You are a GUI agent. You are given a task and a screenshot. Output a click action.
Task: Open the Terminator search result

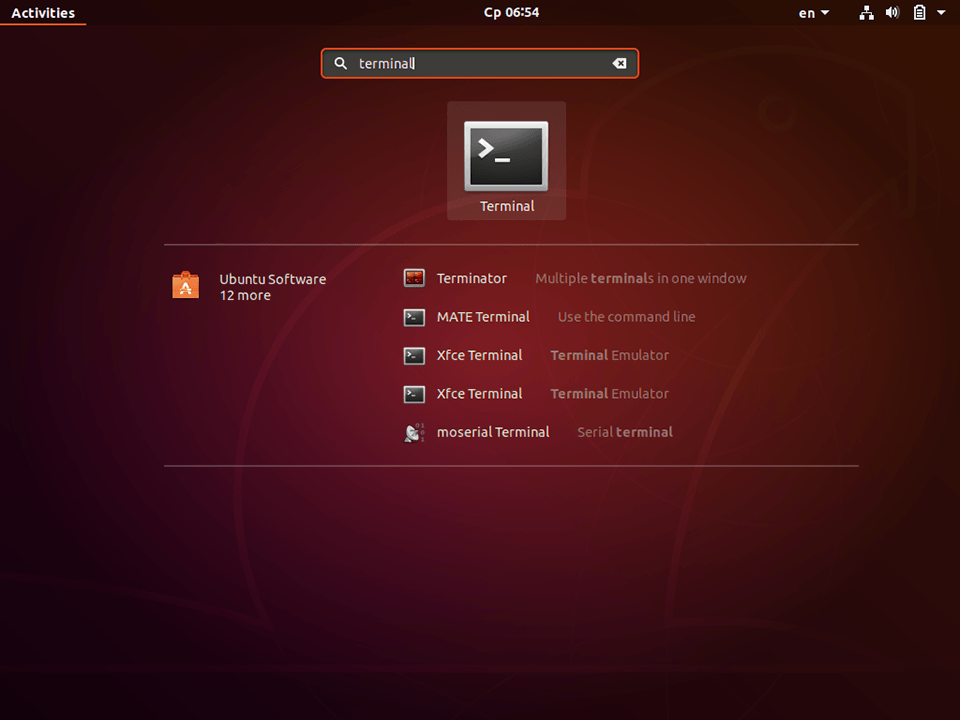click(x=472, y=278)
